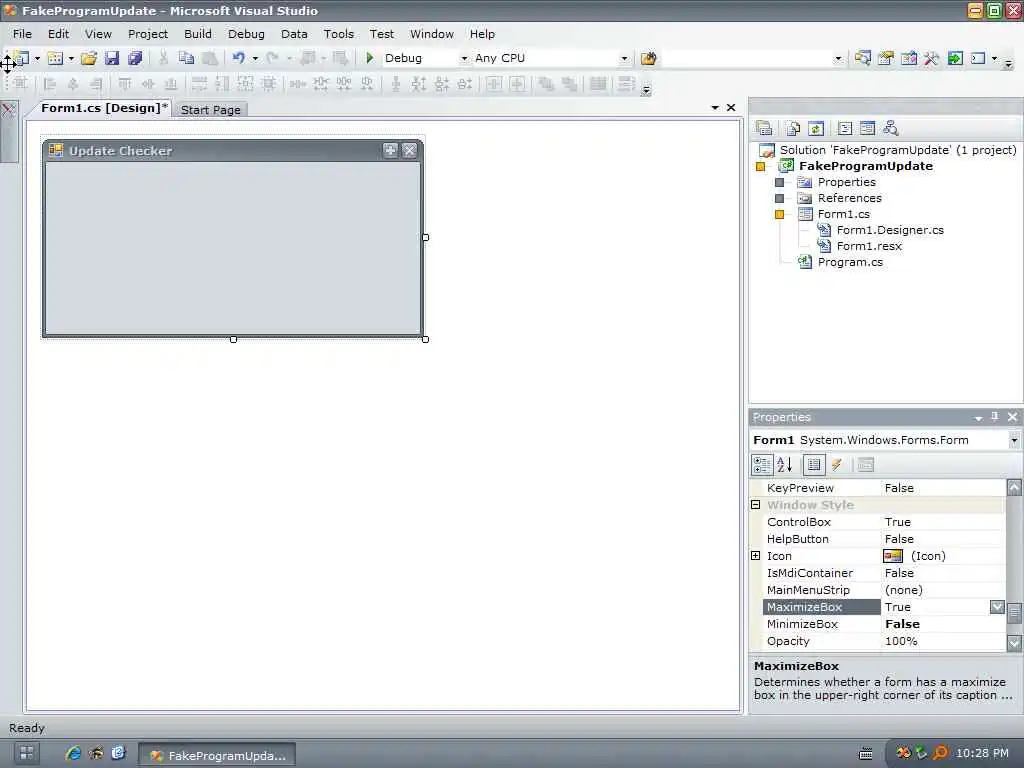Expand the Icon property node

point(756,556)
